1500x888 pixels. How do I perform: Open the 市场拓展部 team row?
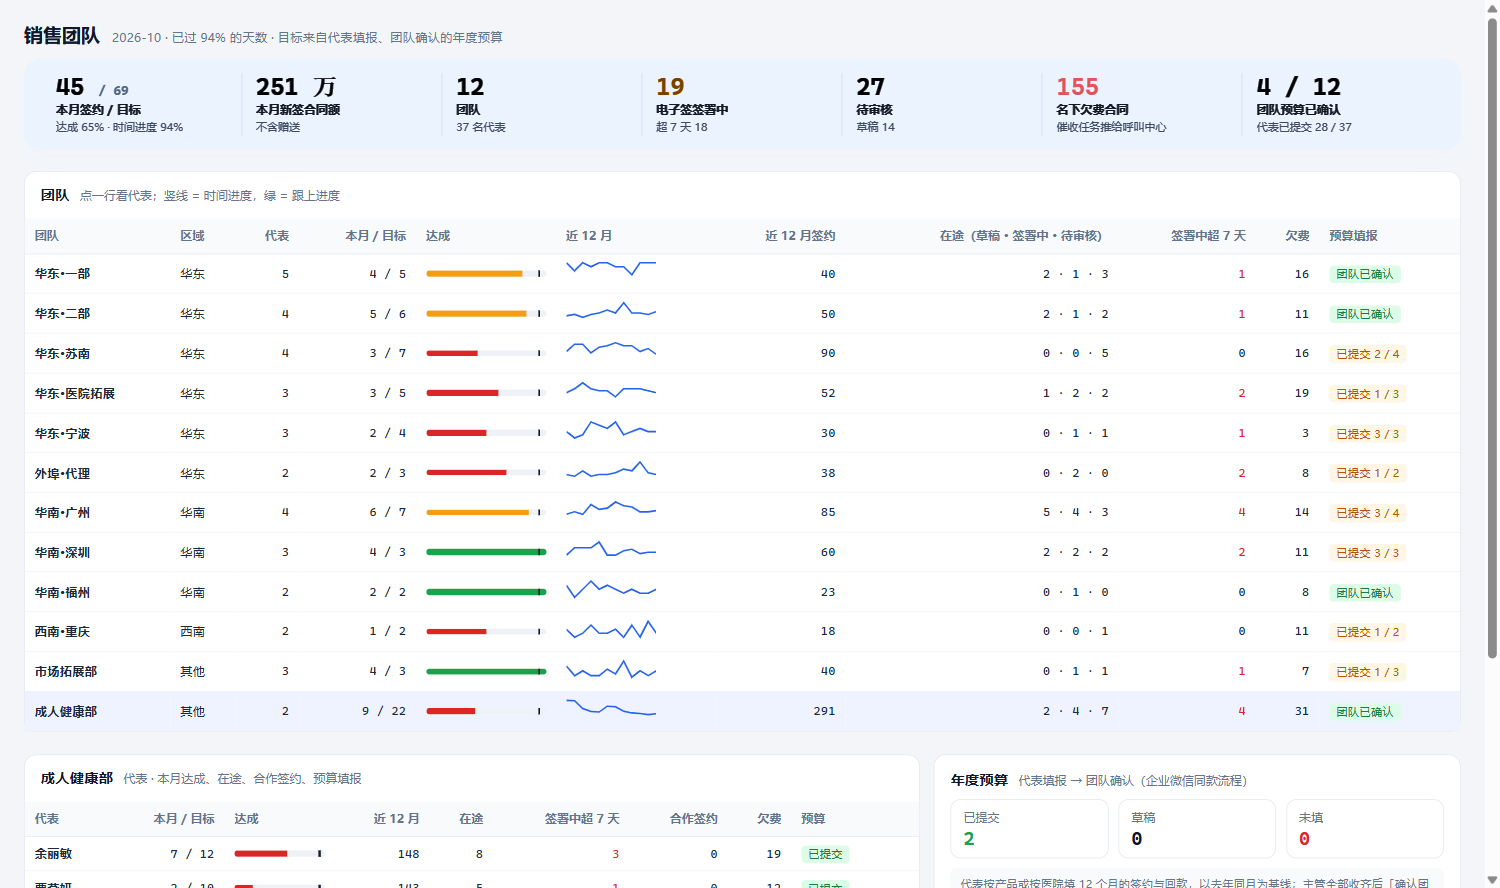(742, 672)
